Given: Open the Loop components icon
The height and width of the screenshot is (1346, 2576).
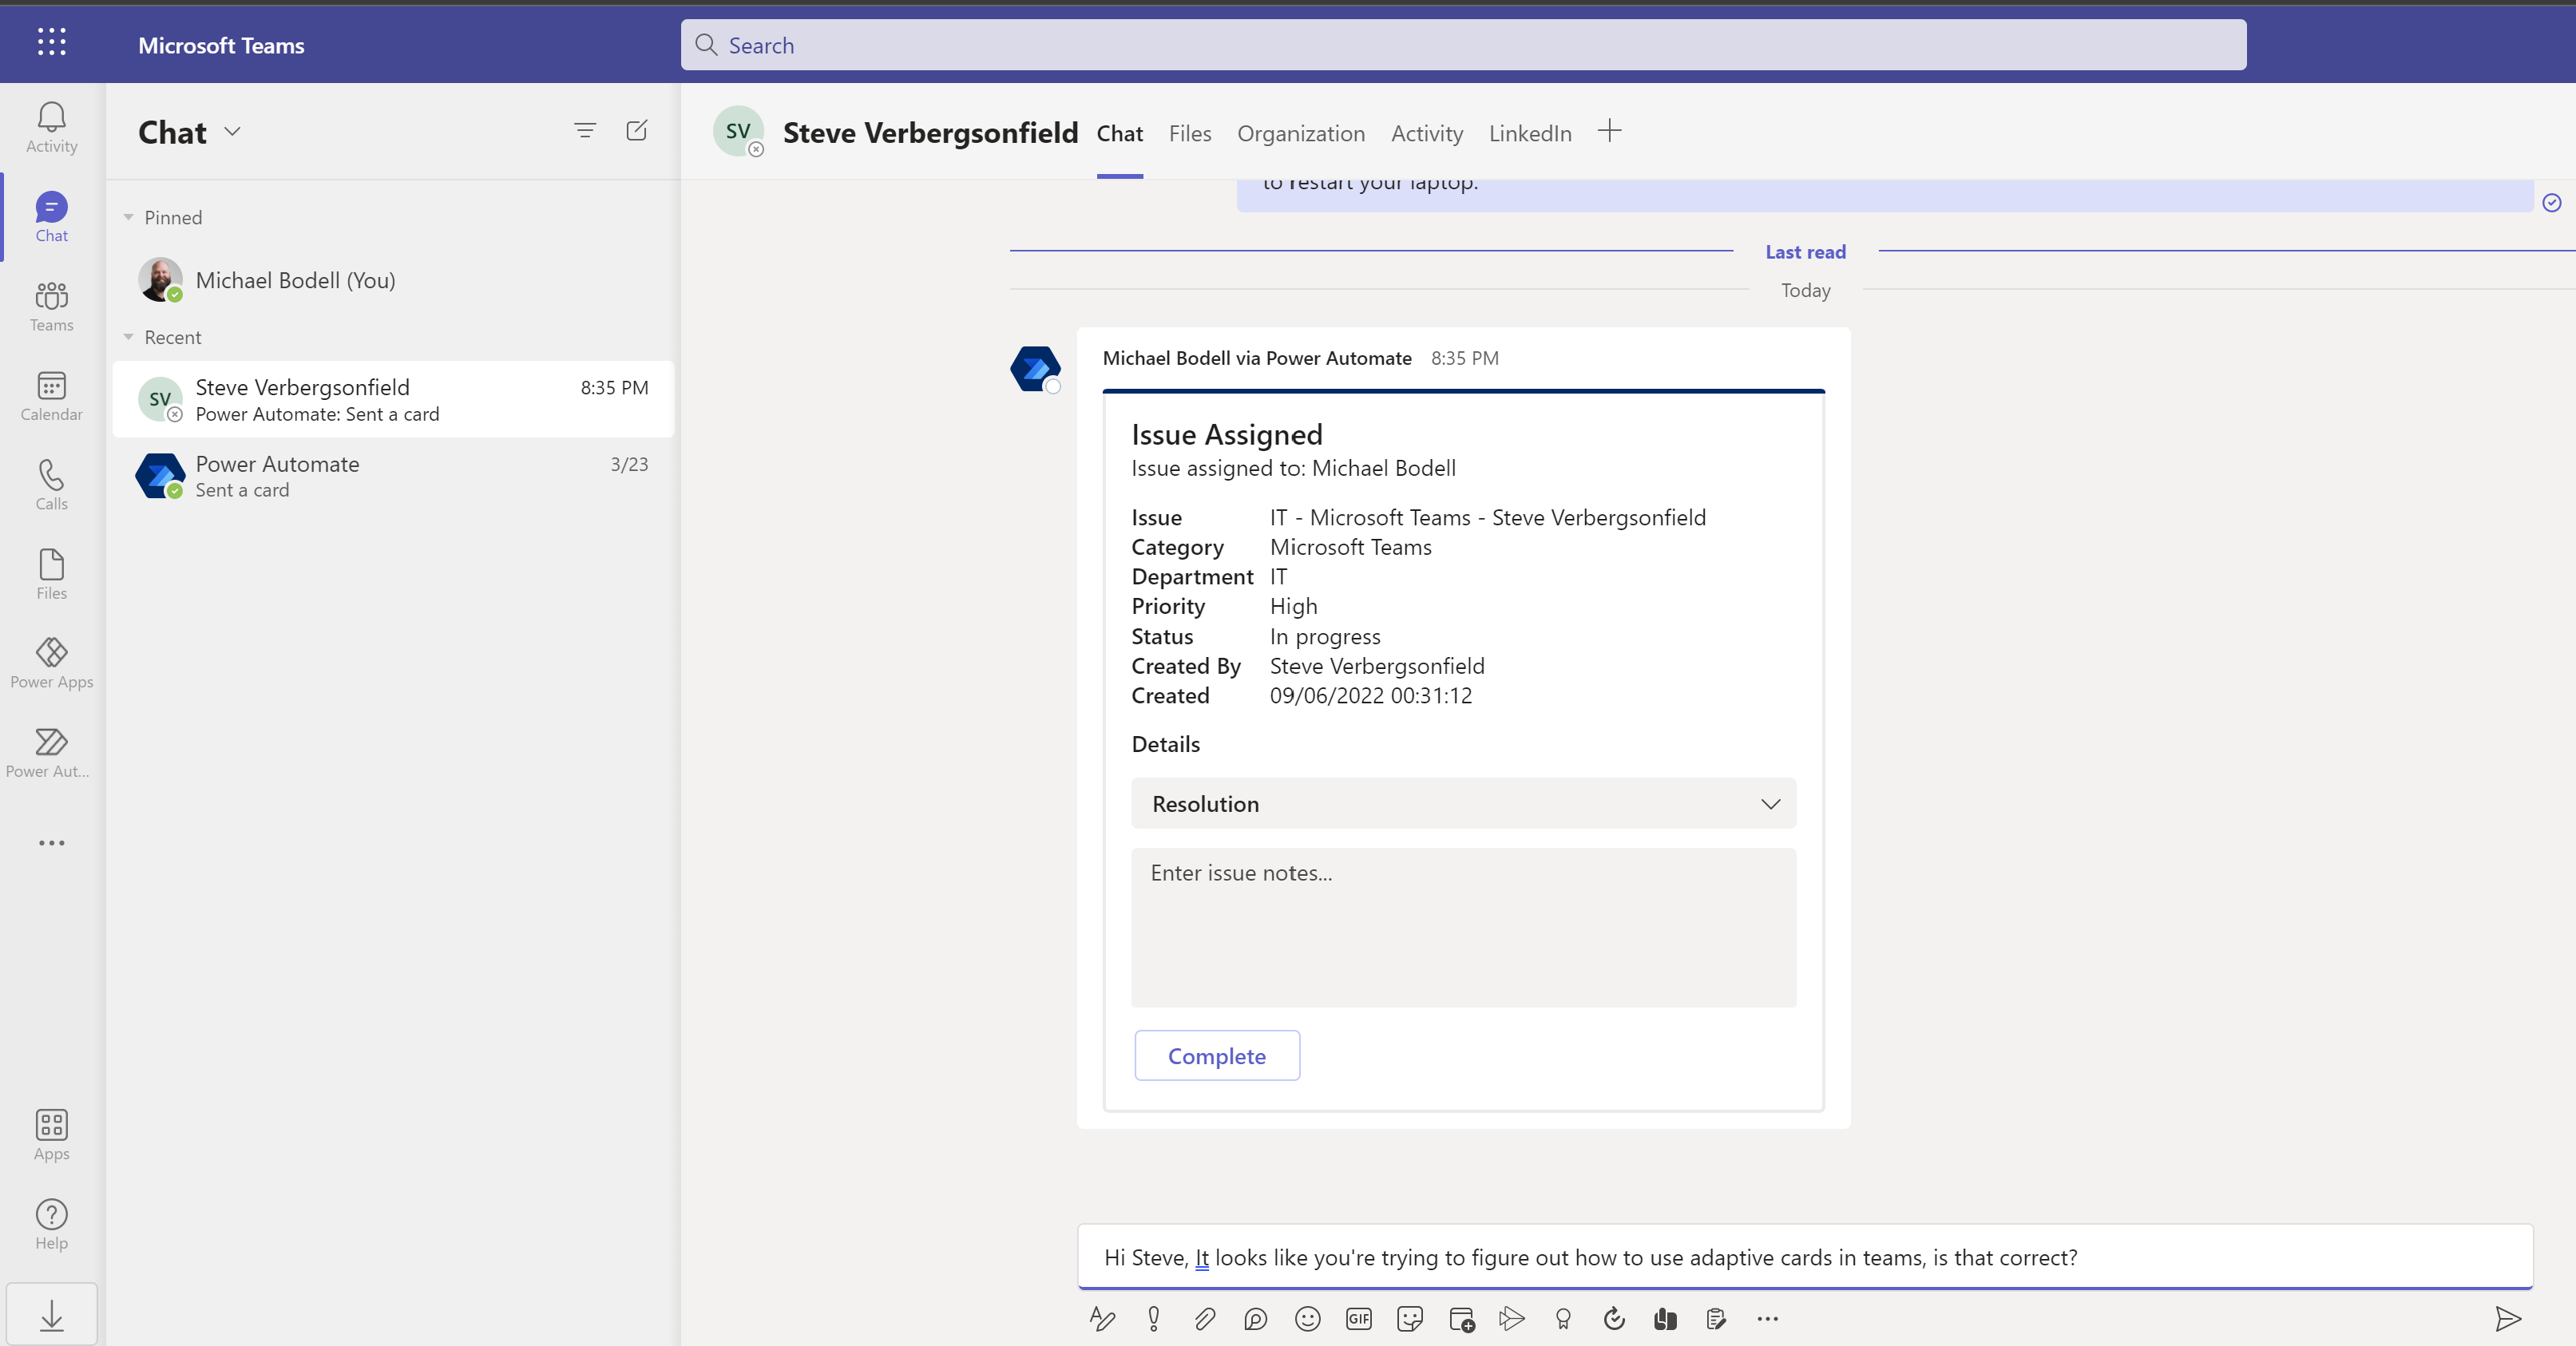Looking at the screenshot, I should 1256,1319.
